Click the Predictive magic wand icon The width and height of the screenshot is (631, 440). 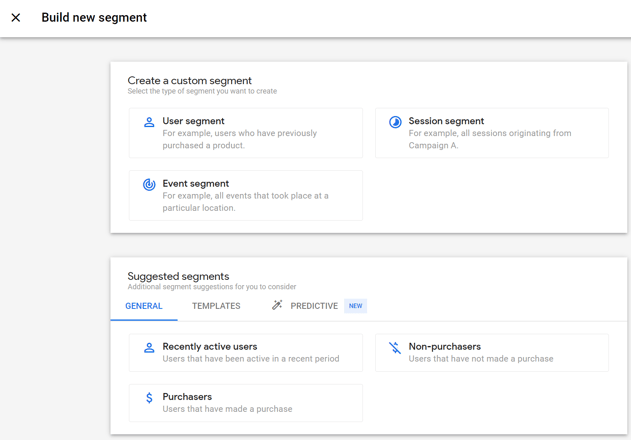coord(277,305)
